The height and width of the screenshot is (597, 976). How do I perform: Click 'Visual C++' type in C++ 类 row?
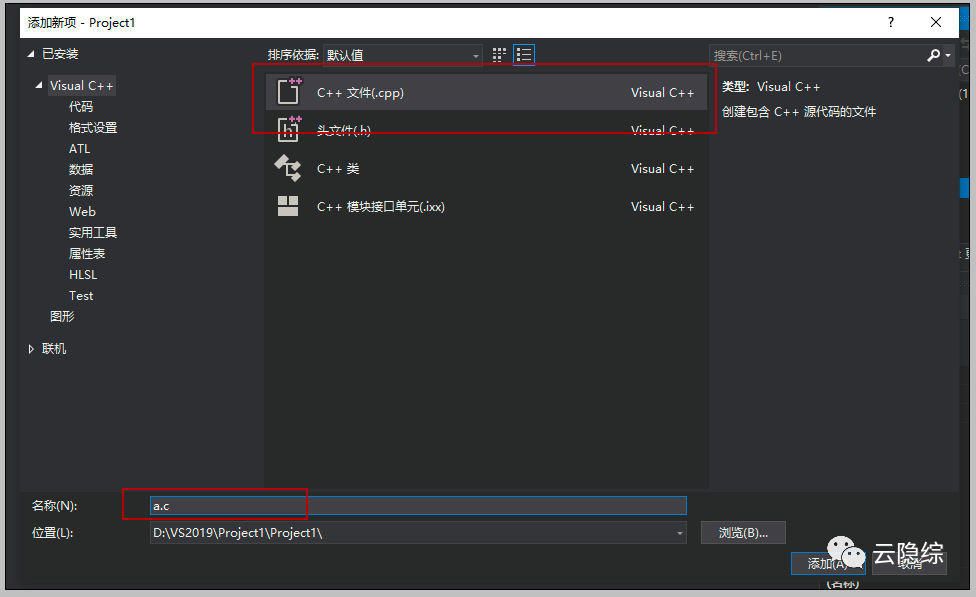[662, 169]
